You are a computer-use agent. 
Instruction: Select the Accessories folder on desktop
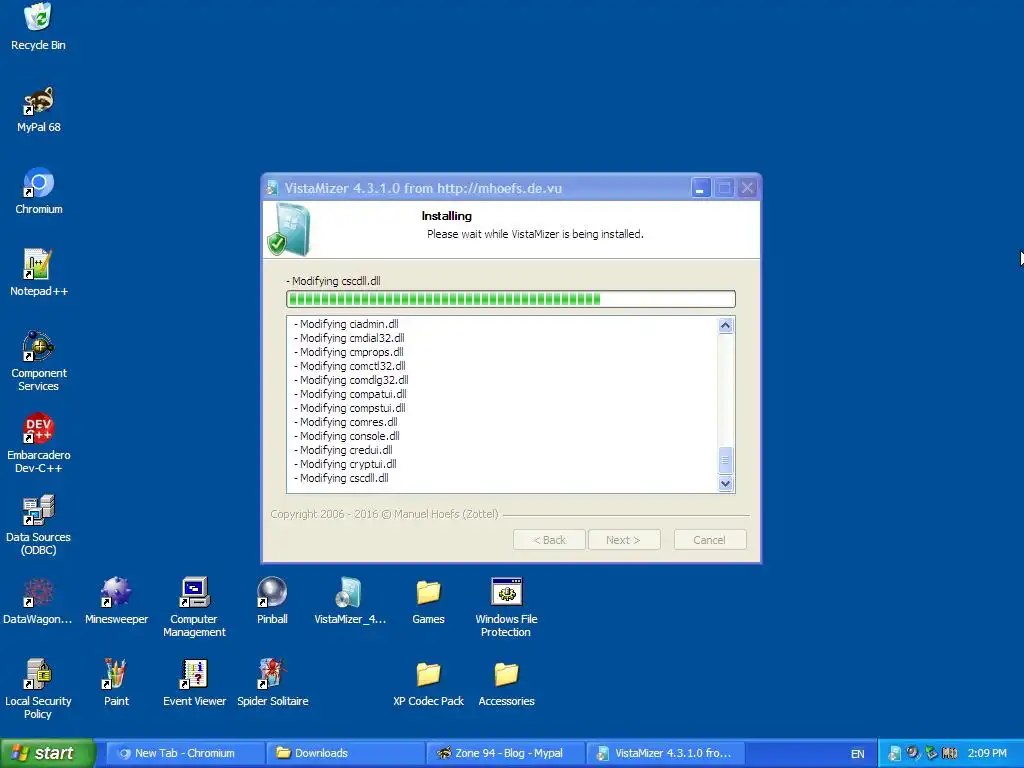[x=506, y=683]
